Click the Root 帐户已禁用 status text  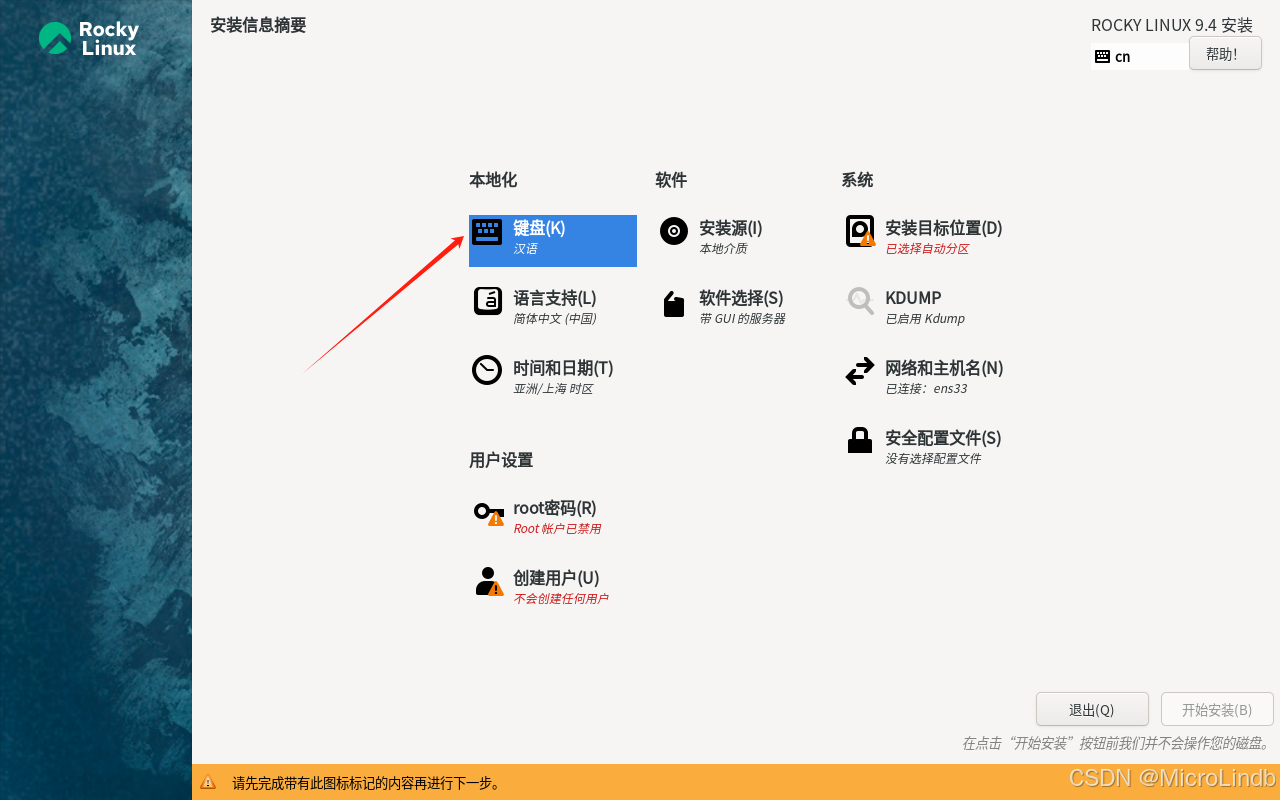click(557, 529)
